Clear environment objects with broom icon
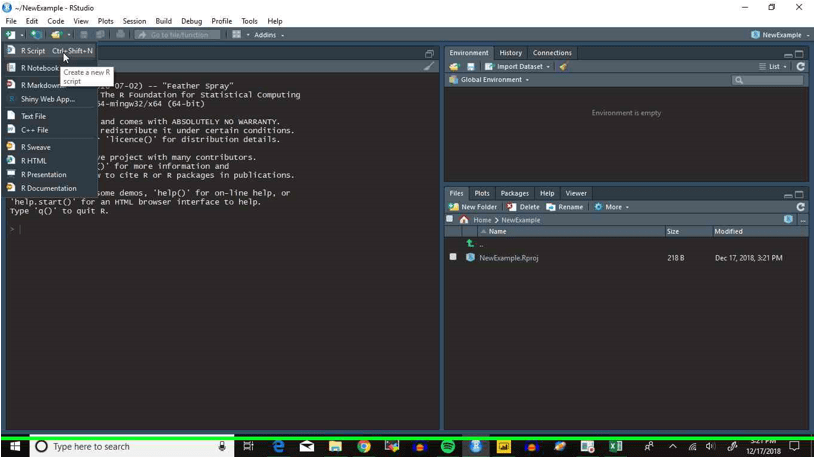 [x=563, y=67]
